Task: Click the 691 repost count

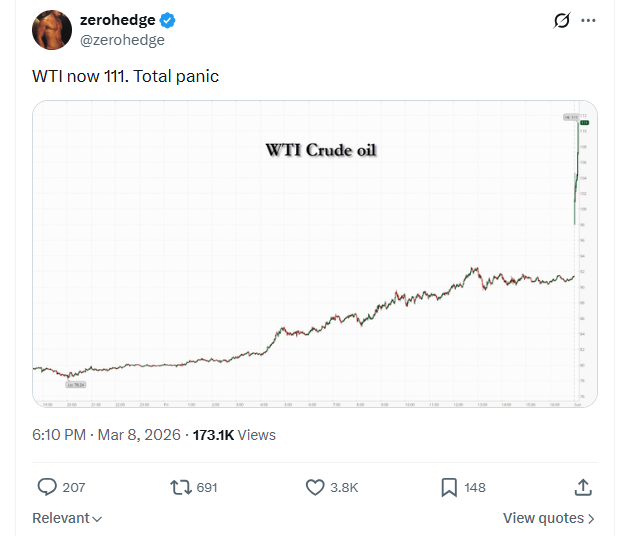Action: click(207, 488)
